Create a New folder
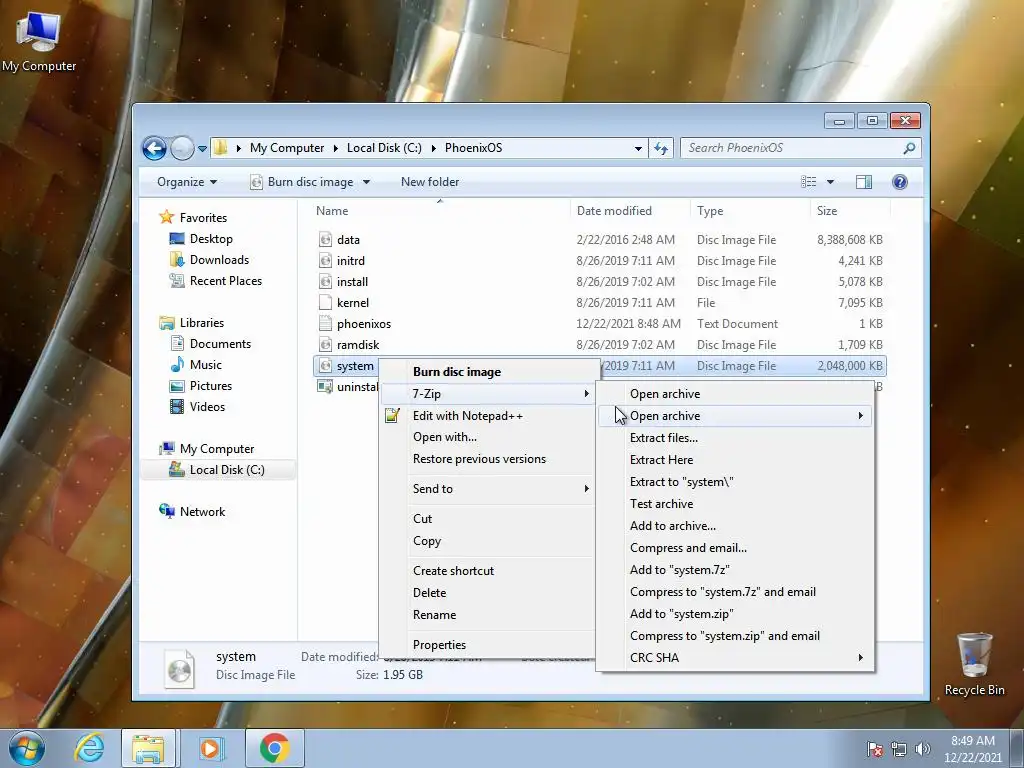The image size is (1024, 768). click(430, 182)
